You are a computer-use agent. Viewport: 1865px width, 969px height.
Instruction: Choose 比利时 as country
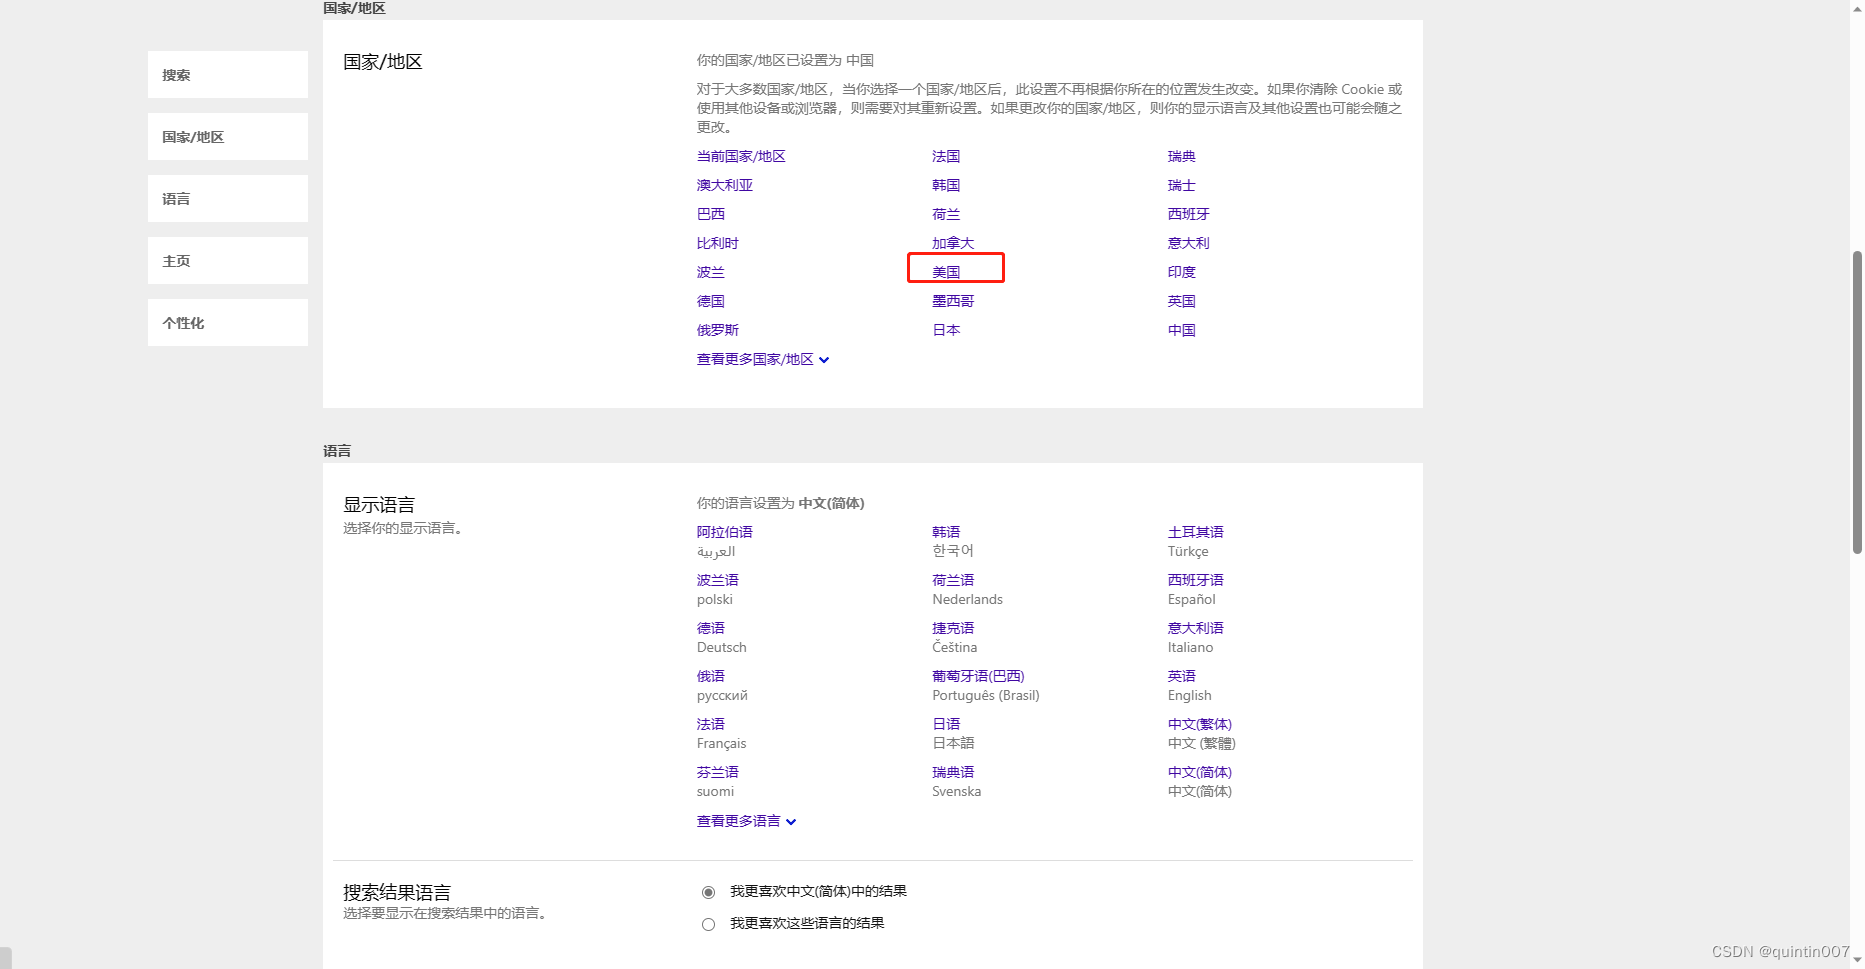[718, 243]
